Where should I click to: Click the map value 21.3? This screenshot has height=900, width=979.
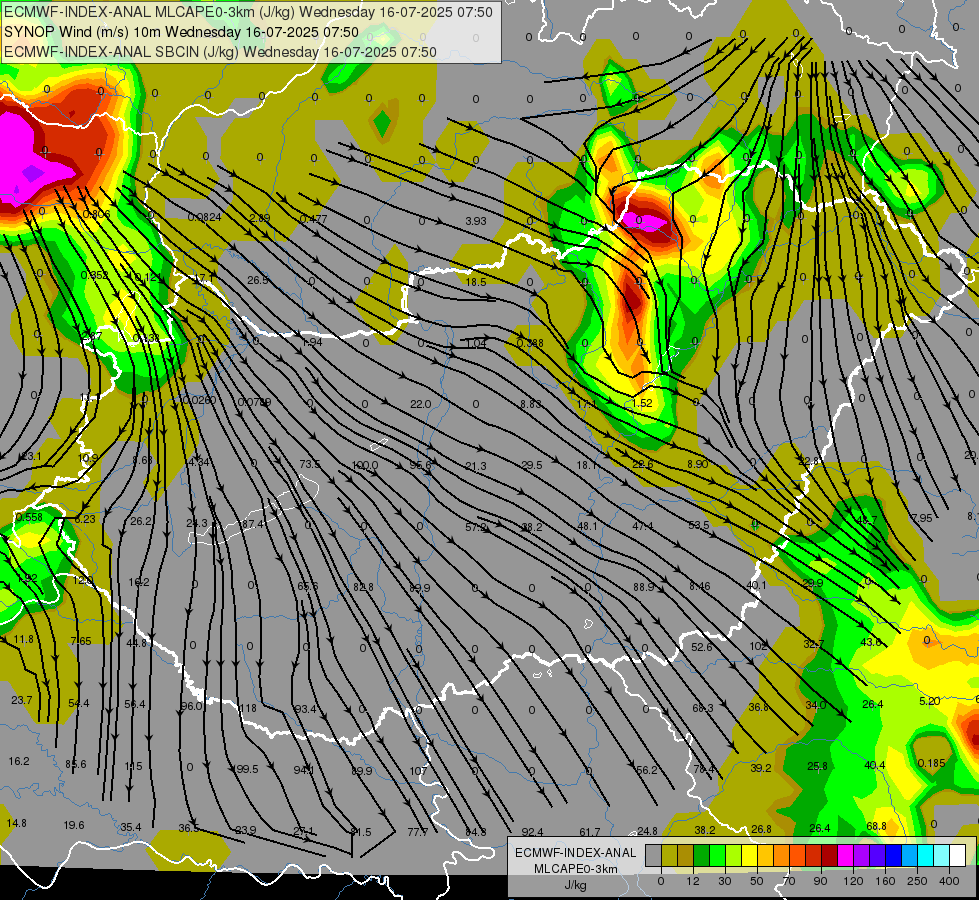[476, 466]
